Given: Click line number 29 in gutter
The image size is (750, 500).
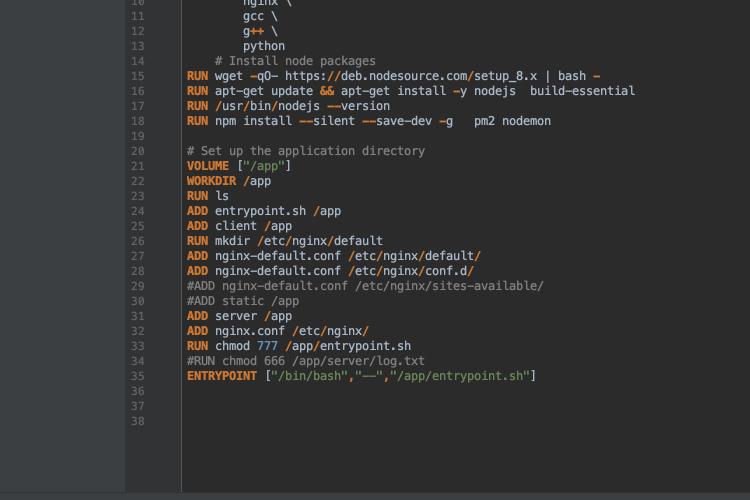Looking at the screenshot, I should (138, 286).
